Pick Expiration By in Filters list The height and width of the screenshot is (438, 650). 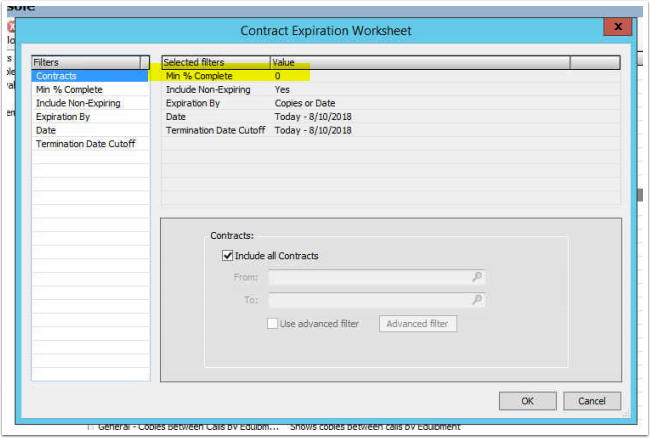click(x=90, y=117)
